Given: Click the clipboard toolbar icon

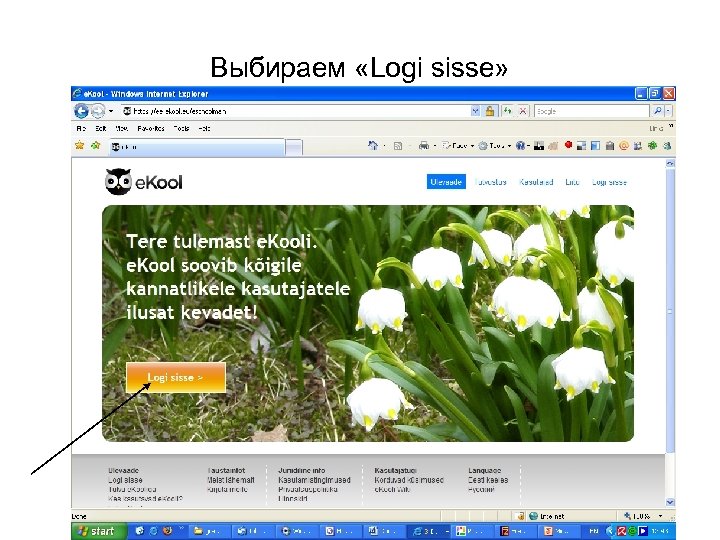Looking at the screenshot, I should point(610,146).
